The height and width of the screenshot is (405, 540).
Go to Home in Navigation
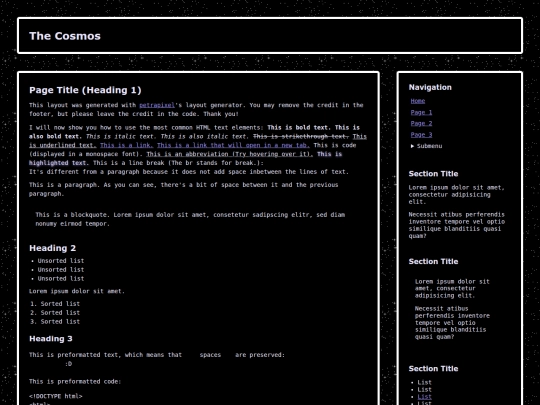418,101
